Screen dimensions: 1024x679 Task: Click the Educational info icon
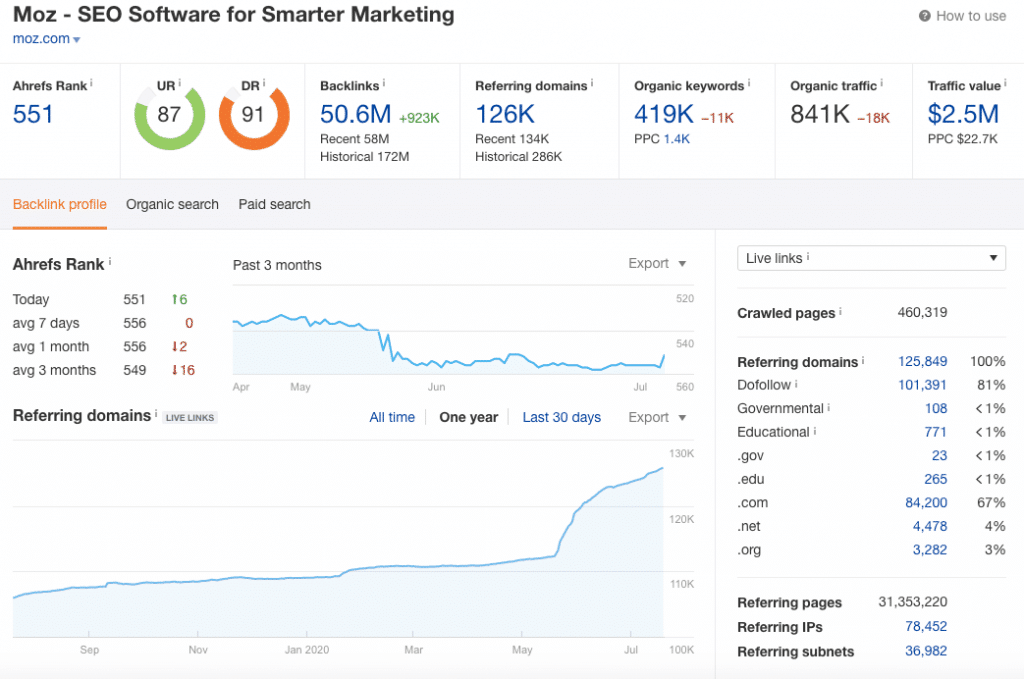tap(815, 430)
